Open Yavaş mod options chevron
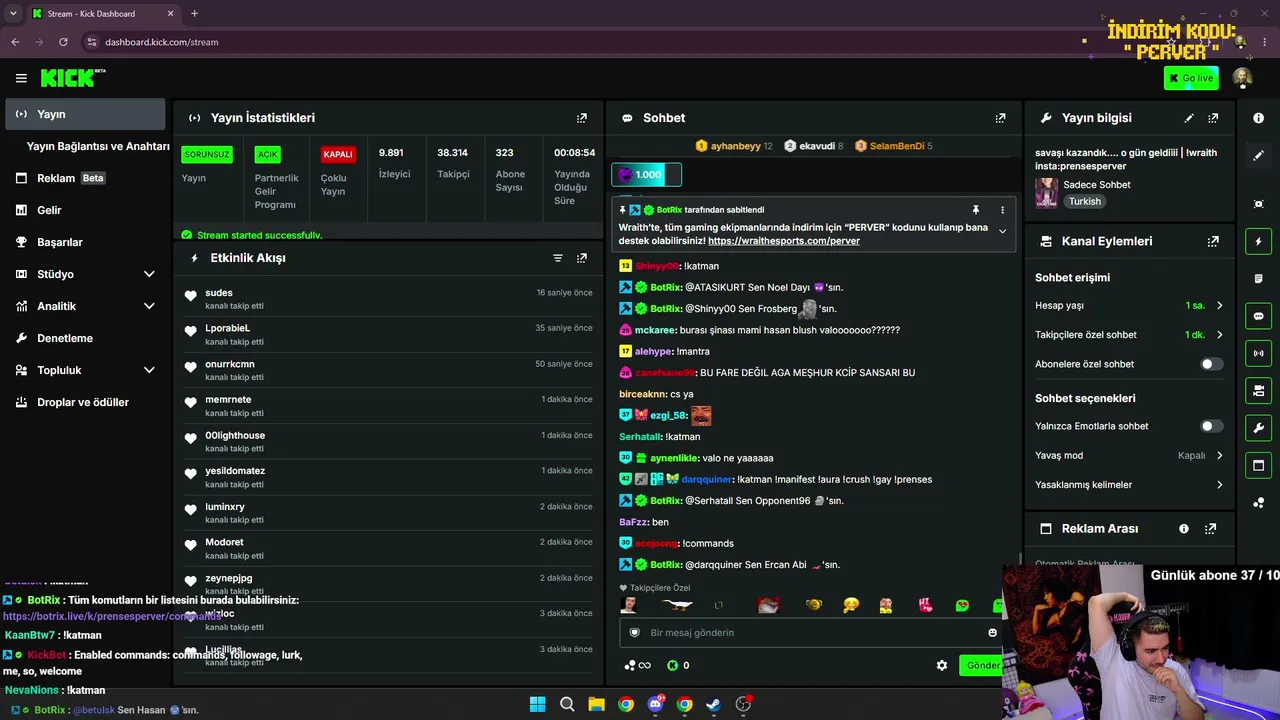This screenshot has height=720, width=1280. coord(1219,456)
